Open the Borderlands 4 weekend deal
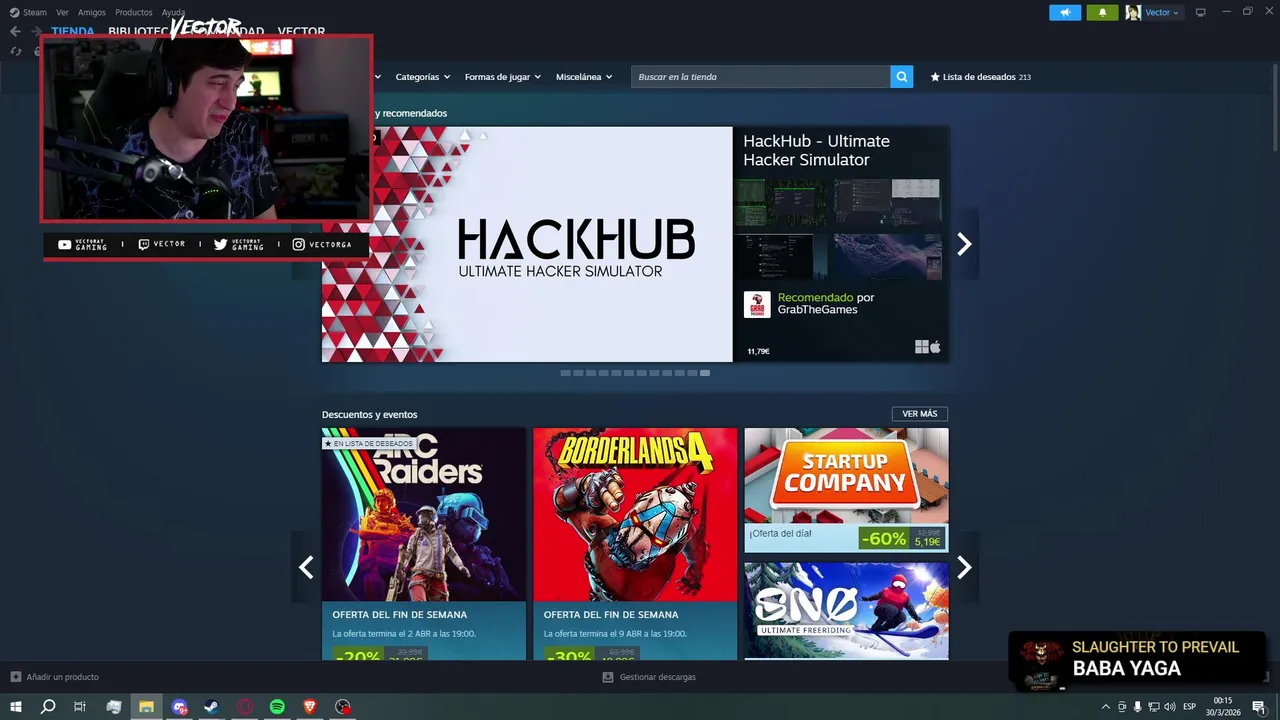 pyautogui.click(x=635, y=544)
